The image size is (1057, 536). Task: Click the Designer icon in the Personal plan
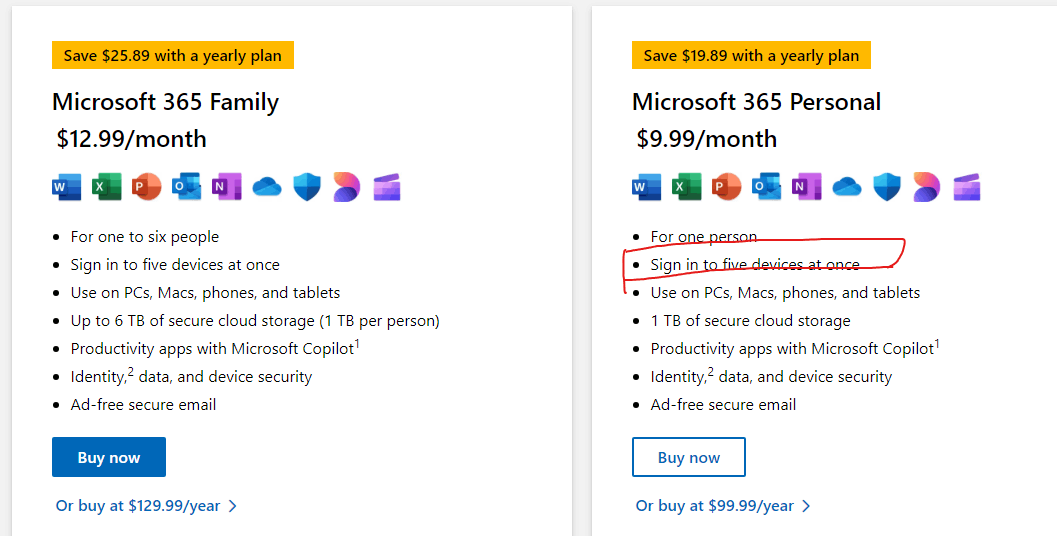(927, 187)
